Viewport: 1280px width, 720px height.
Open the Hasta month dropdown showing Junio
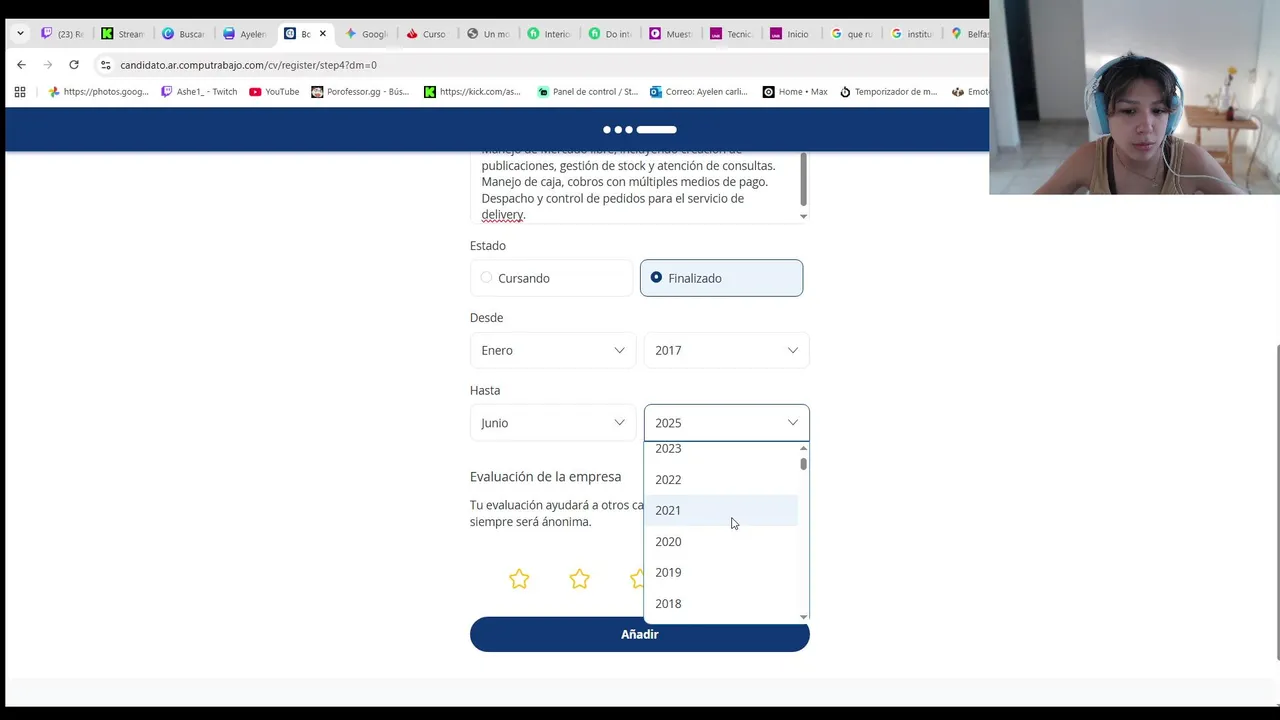553,423
